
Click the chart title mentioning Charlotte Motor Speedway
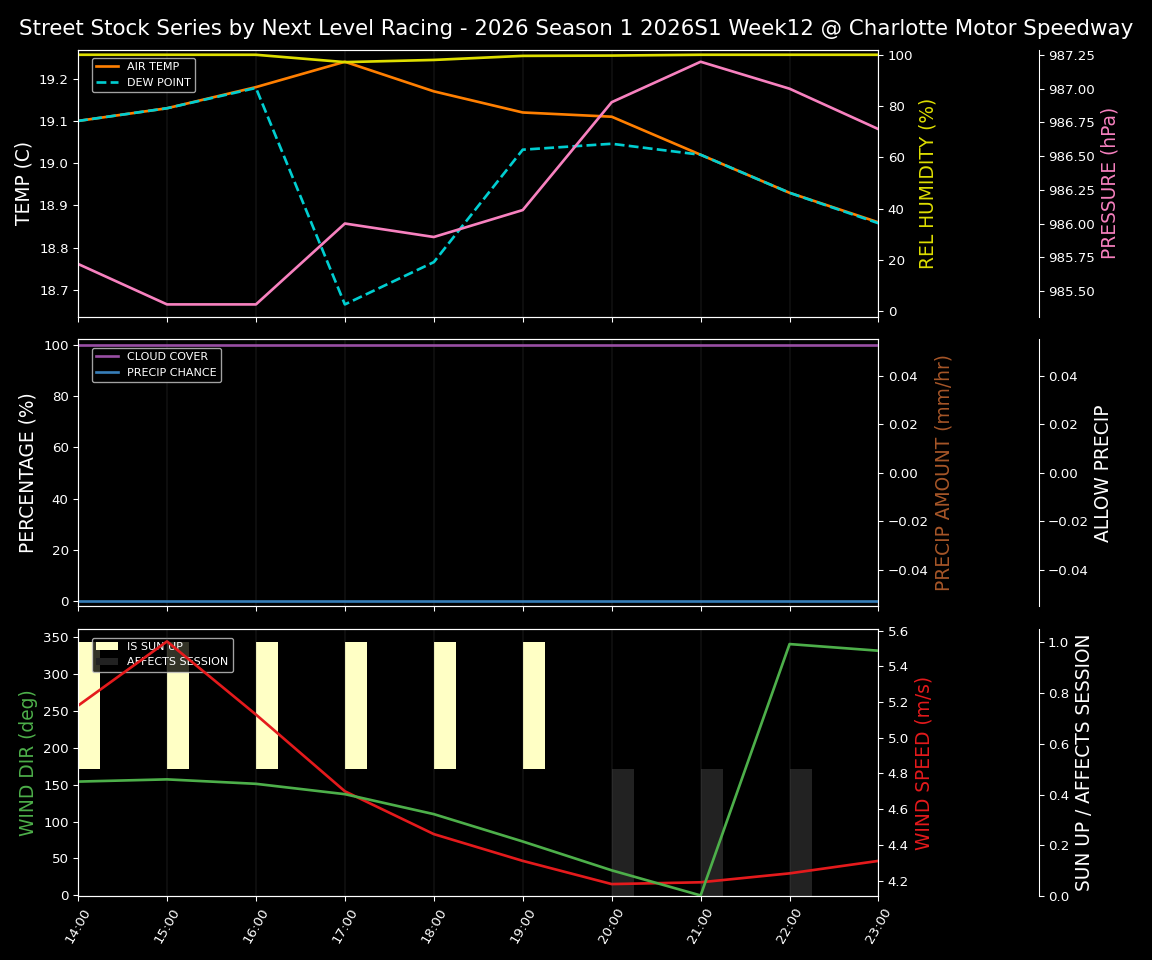[574, 27]
